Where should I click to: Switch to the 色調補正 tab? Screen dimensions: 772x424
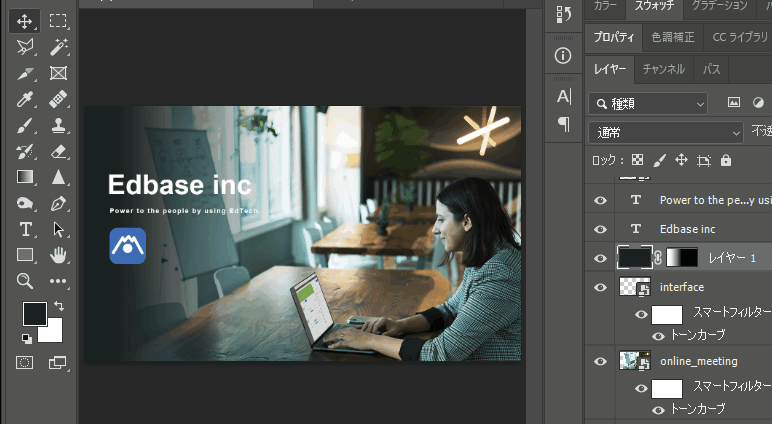pos(673,37)
